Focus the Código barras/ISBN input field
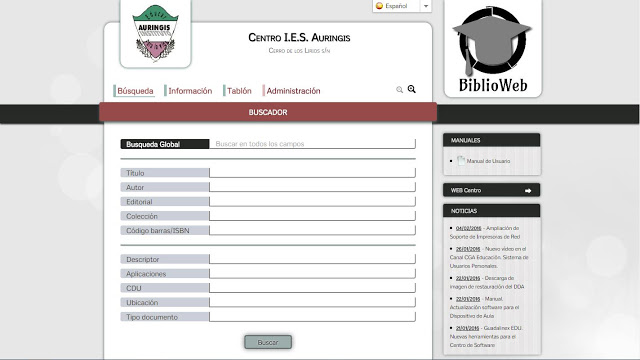Viewport: 640px width, 360px height. coord(312,230)
